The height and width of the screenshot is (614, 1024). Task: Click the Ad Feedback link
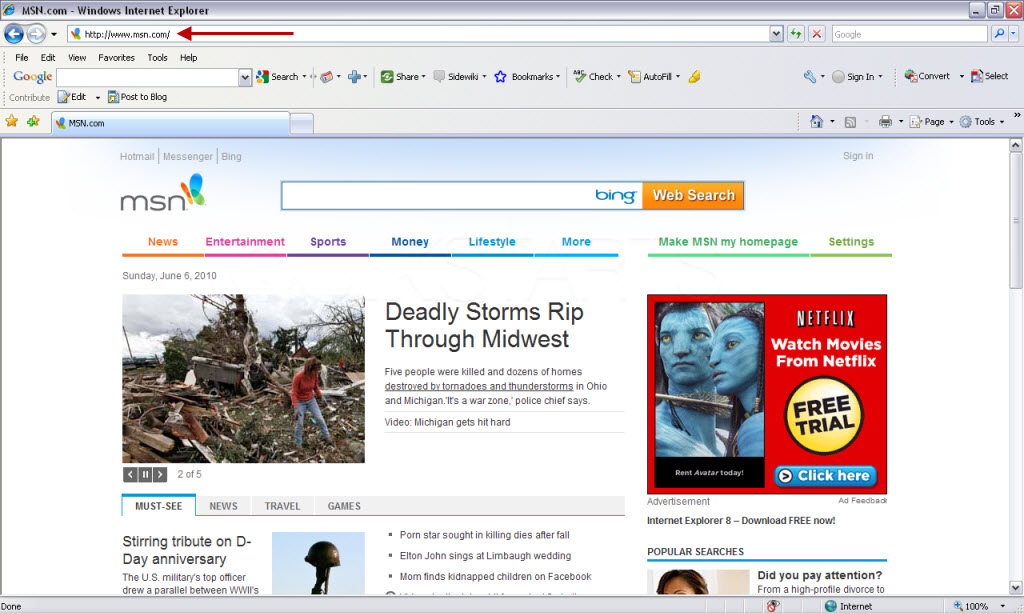tap(863, 500)
